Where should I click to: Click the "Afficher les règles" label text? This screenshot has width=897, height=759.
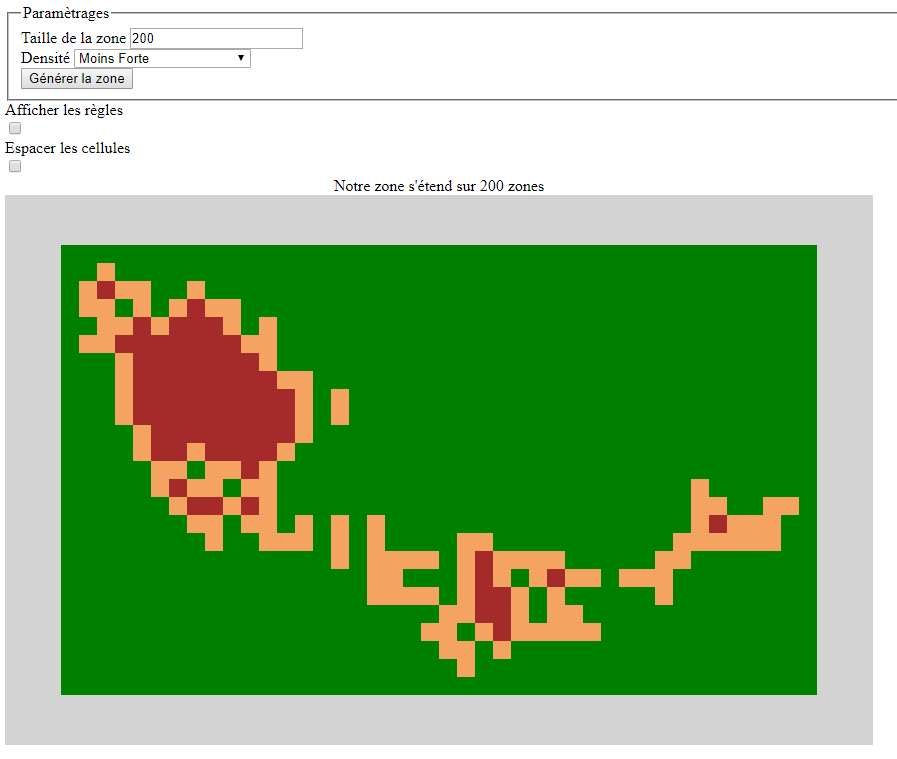(x=64, y=111)
